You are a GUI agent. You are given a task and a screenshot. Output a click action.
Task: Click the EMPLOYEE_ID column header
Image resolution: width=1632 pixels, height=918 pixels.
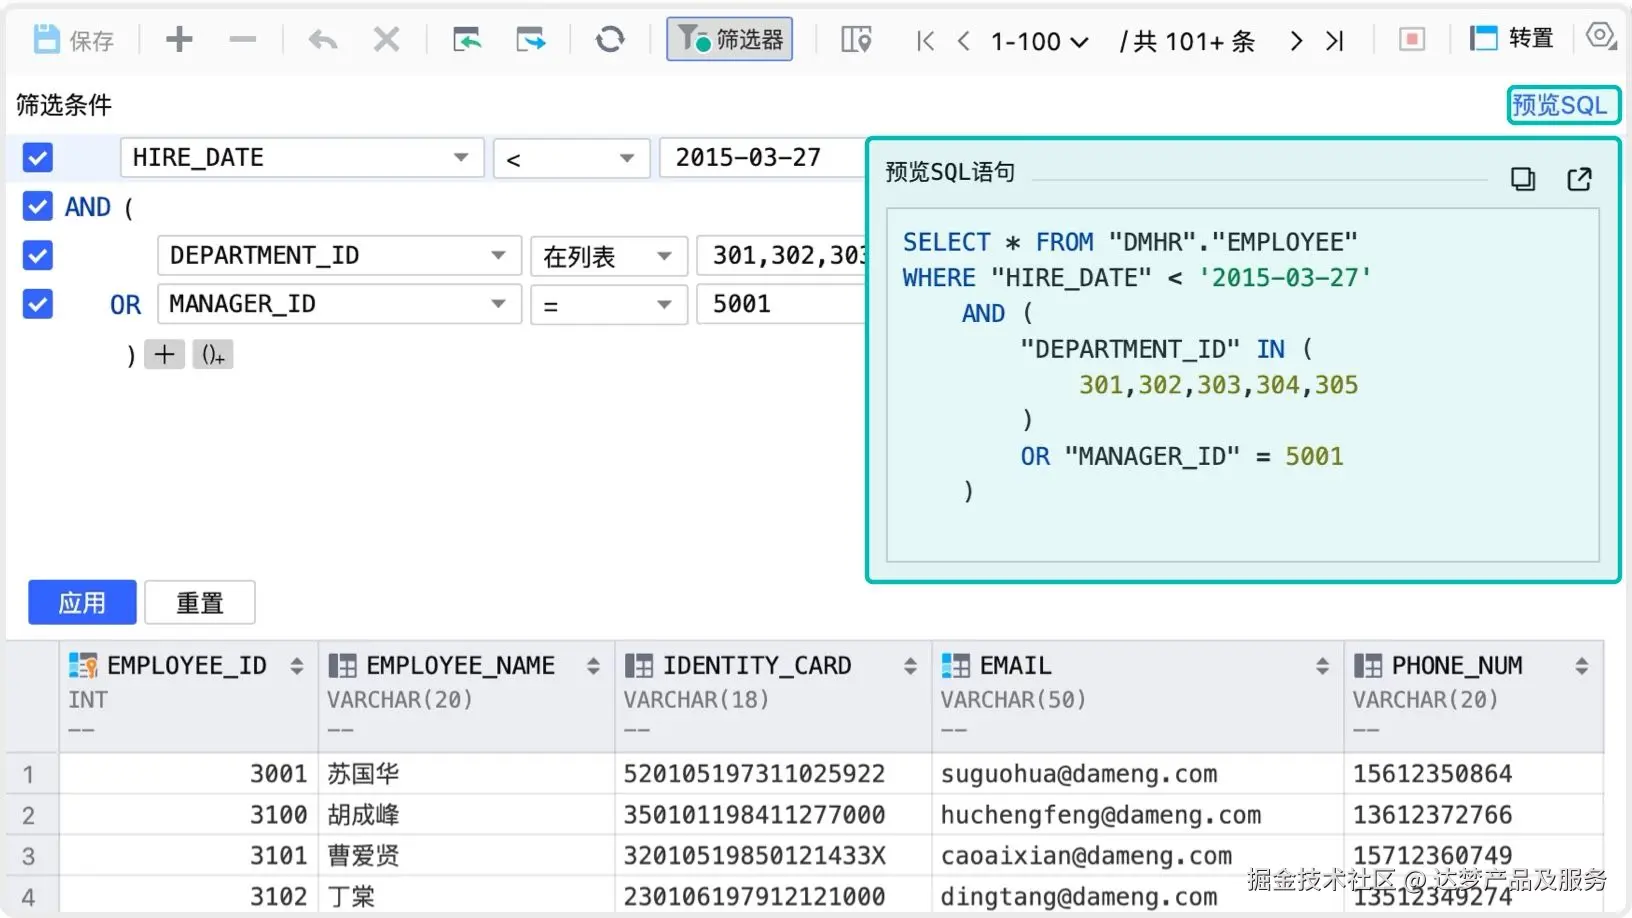(x=188, y=697)
